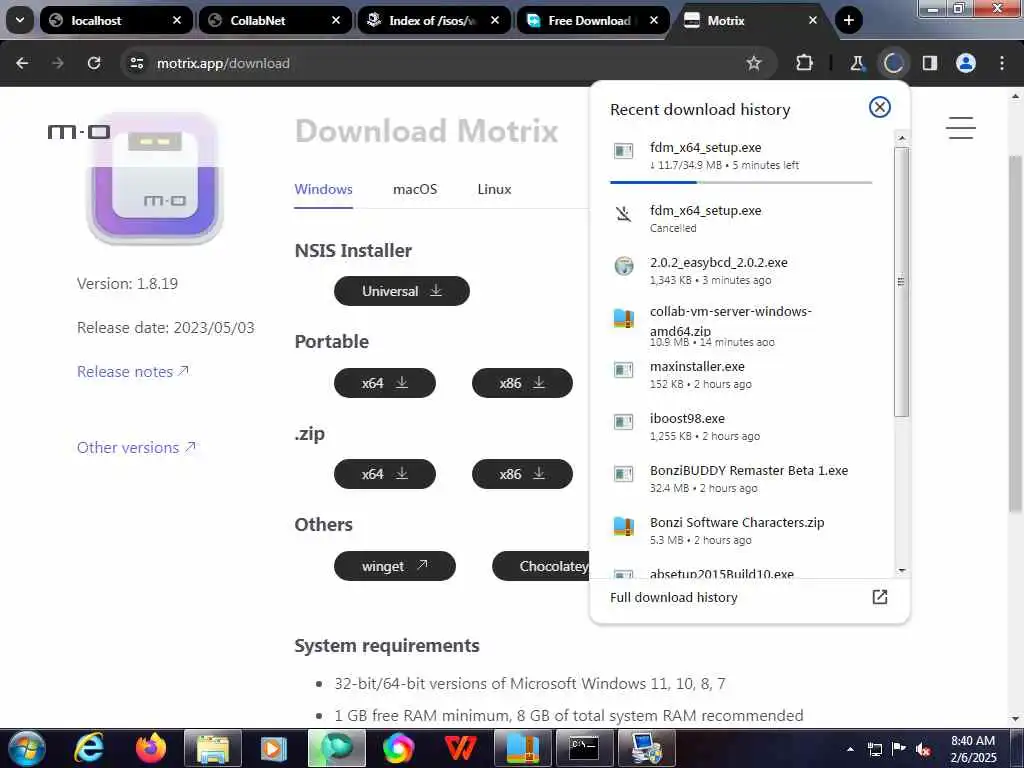Click the download popup scrollbar thumb
The width and height of the screenshot is (1024, 768).
[901, 281]
